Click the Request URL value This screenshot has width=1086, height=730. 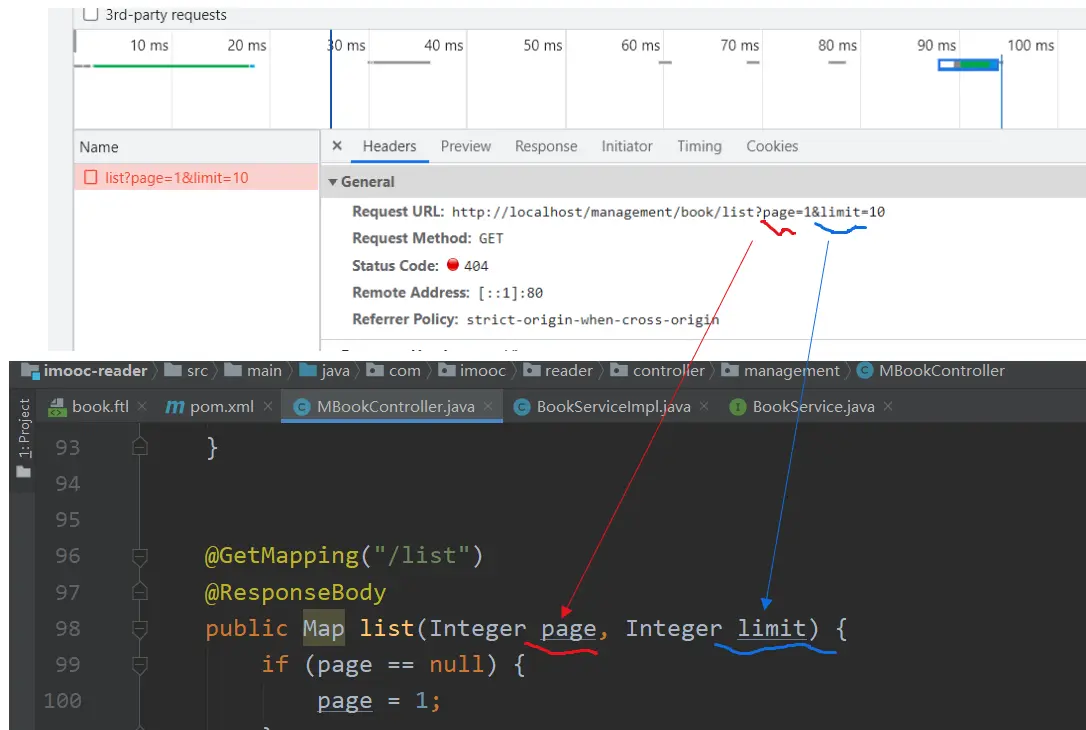coord(668,212)
